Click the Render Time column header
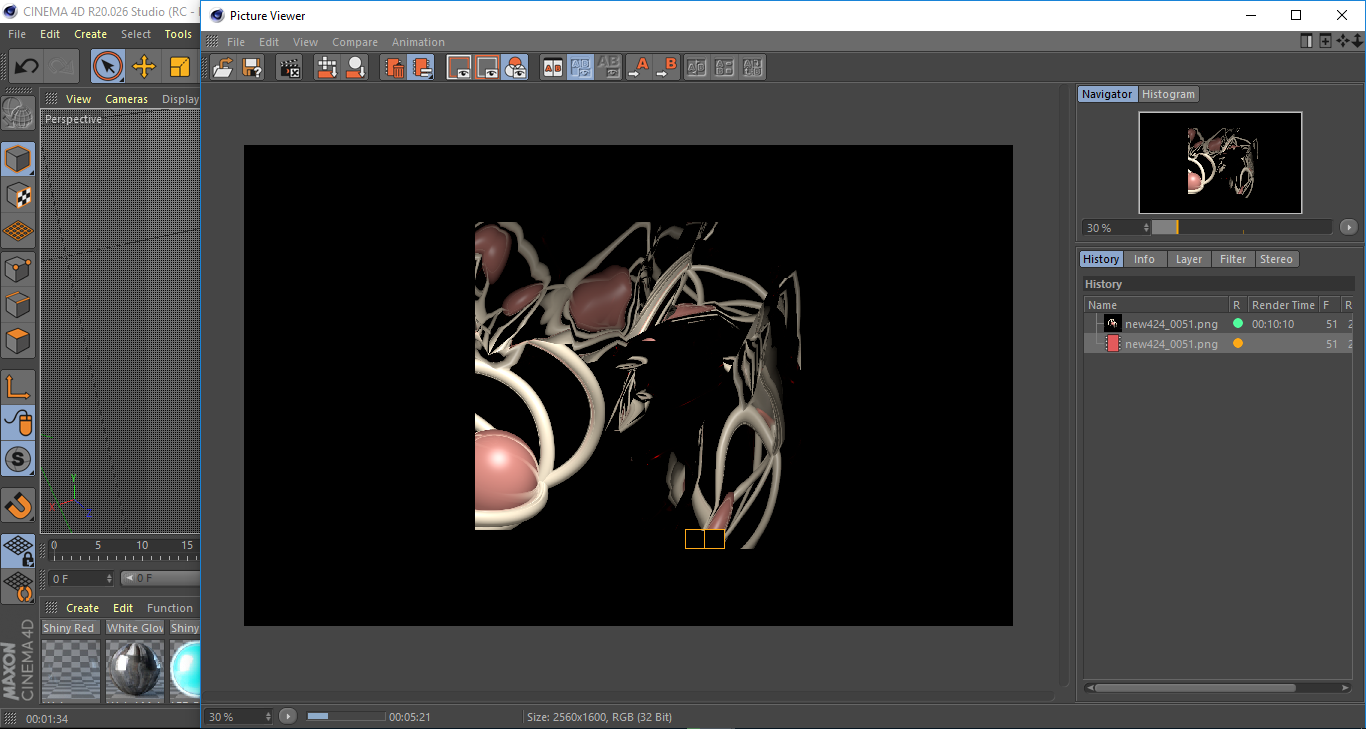Screen dimensions: 1366x729 (1283, 305)
